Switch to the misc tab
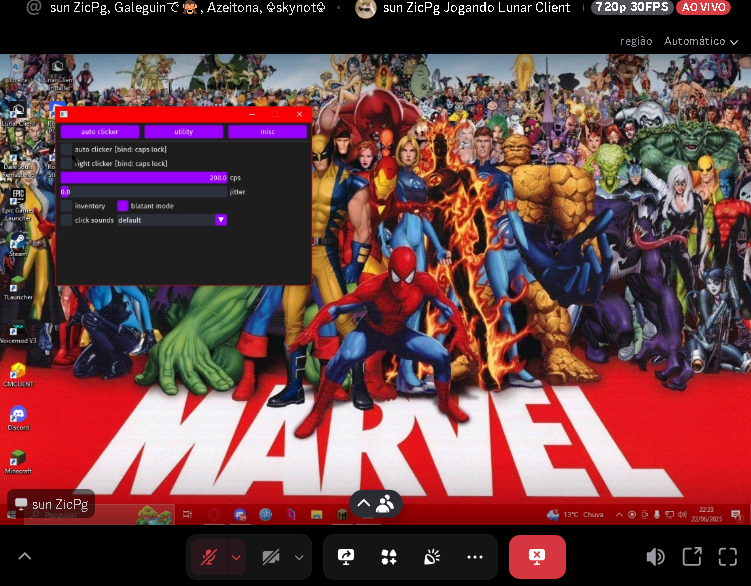Viewport: 751px width, 586px height. point(267,132)
